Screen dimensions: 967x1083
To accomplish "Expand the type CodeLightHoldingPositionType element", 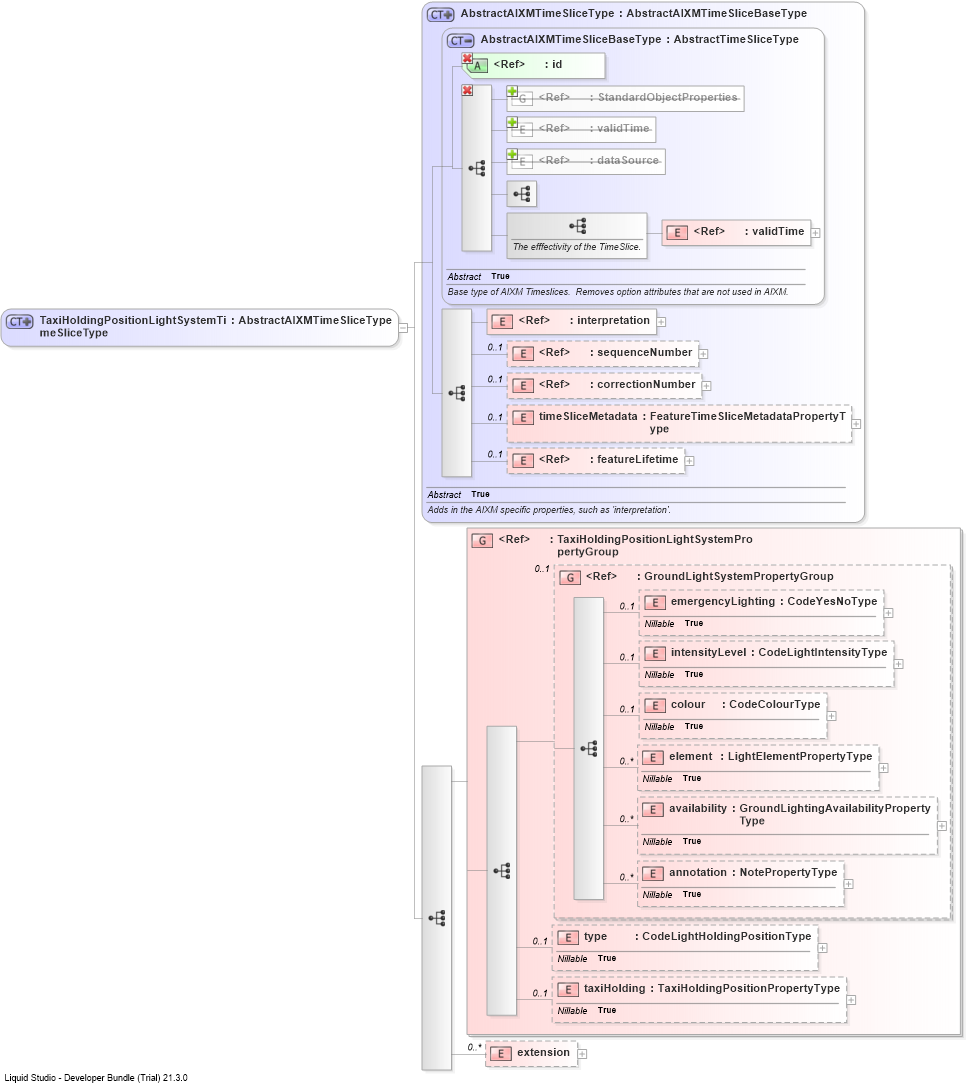I will (x=823, y=948).
